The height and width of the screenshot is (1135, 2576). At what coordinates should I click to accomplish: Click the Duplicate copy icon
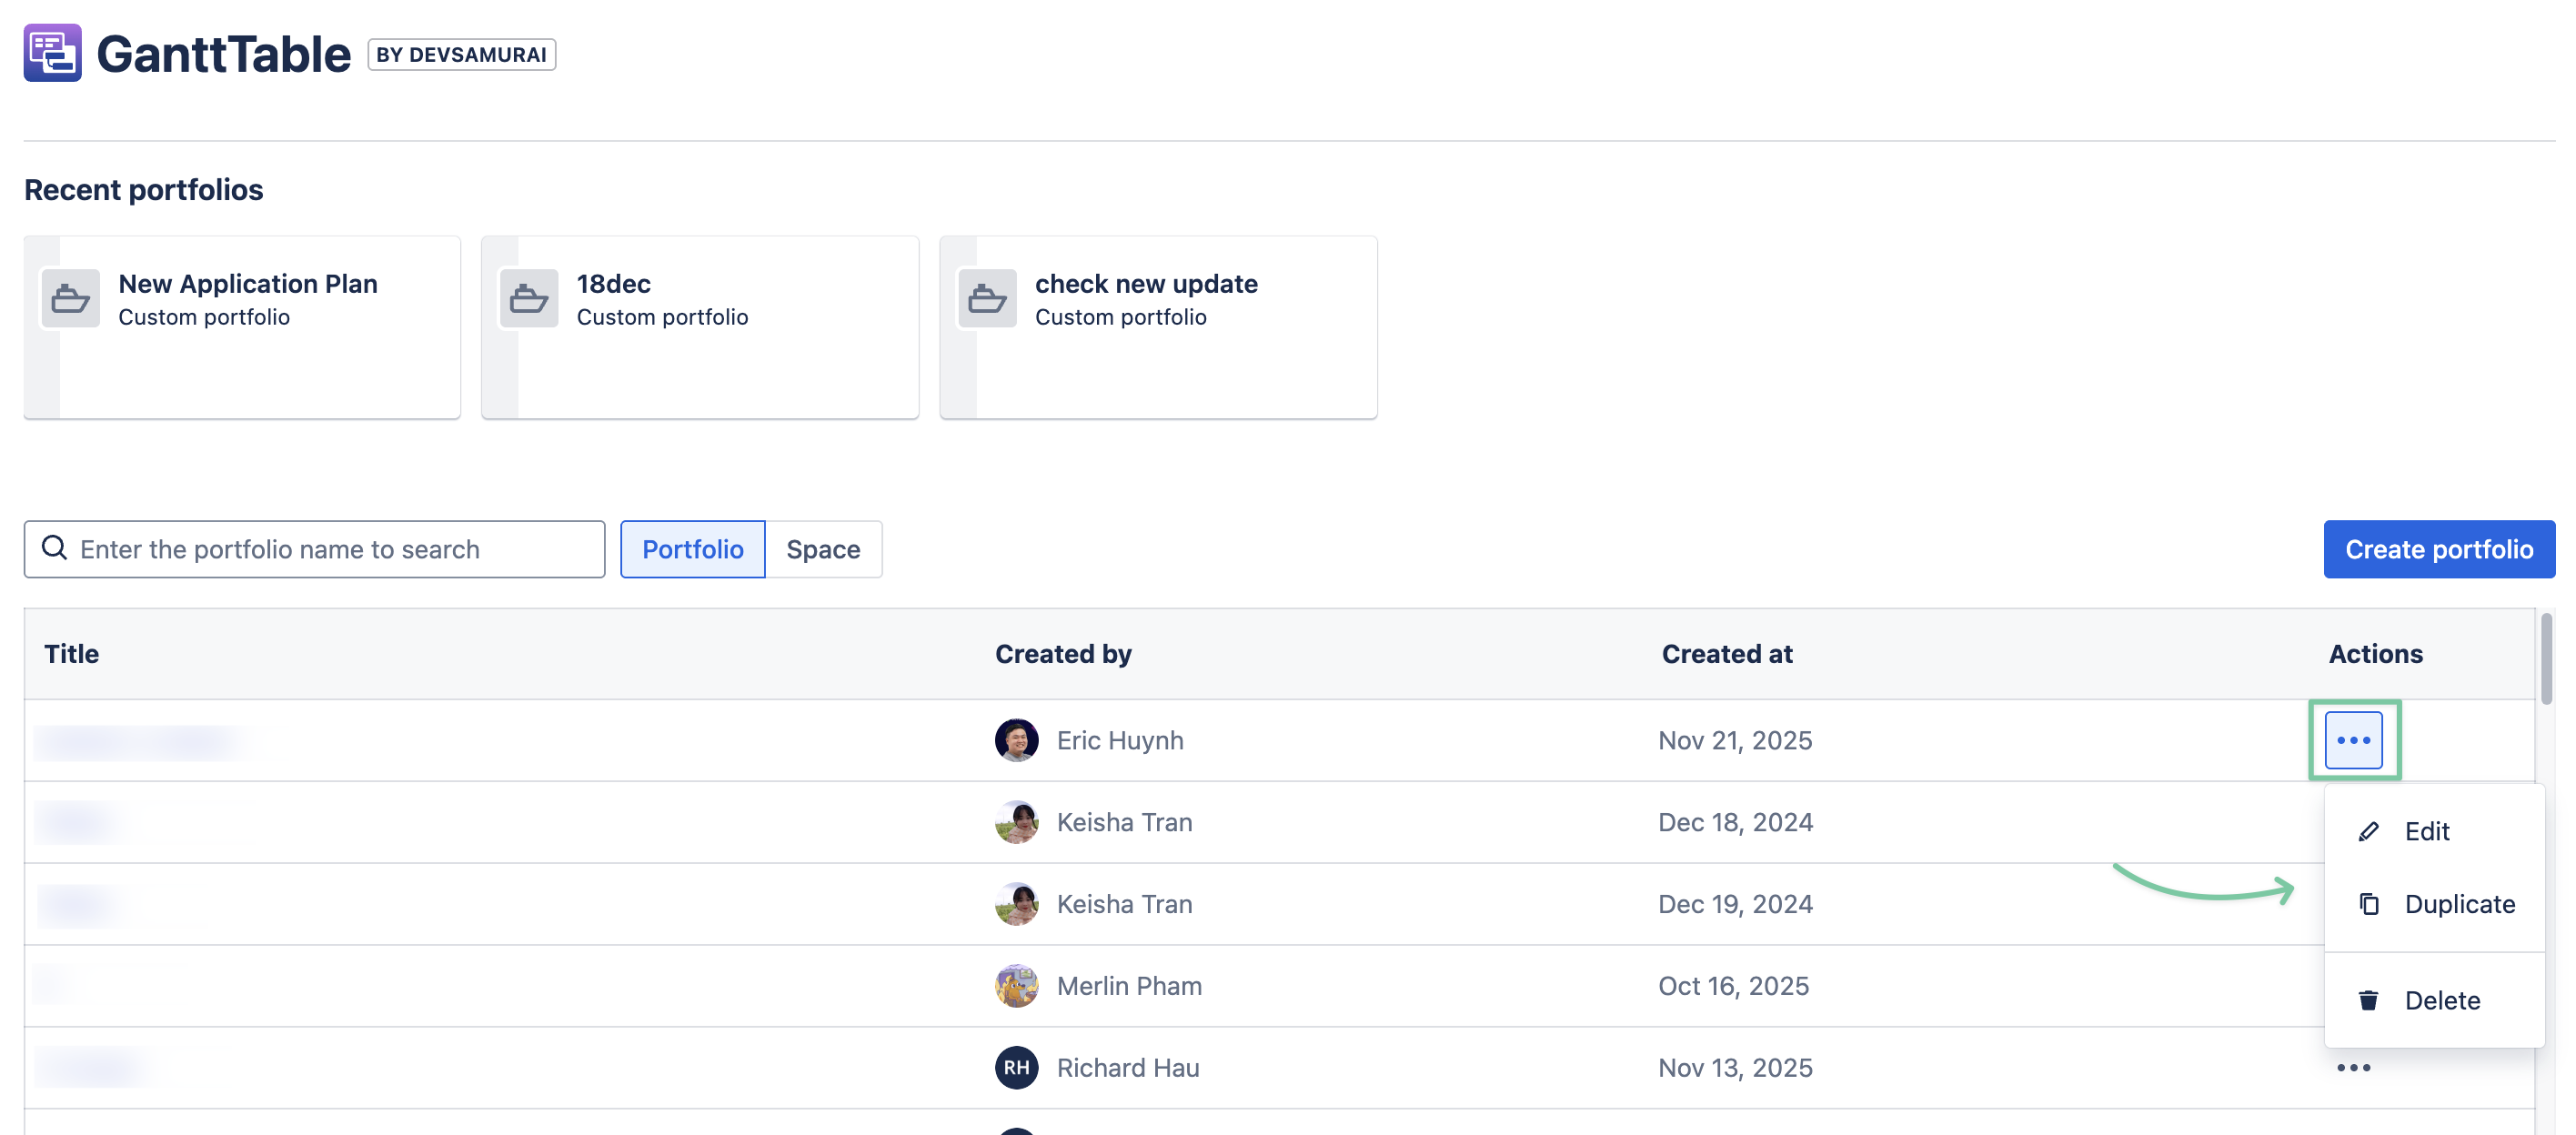coord(2368,904)
